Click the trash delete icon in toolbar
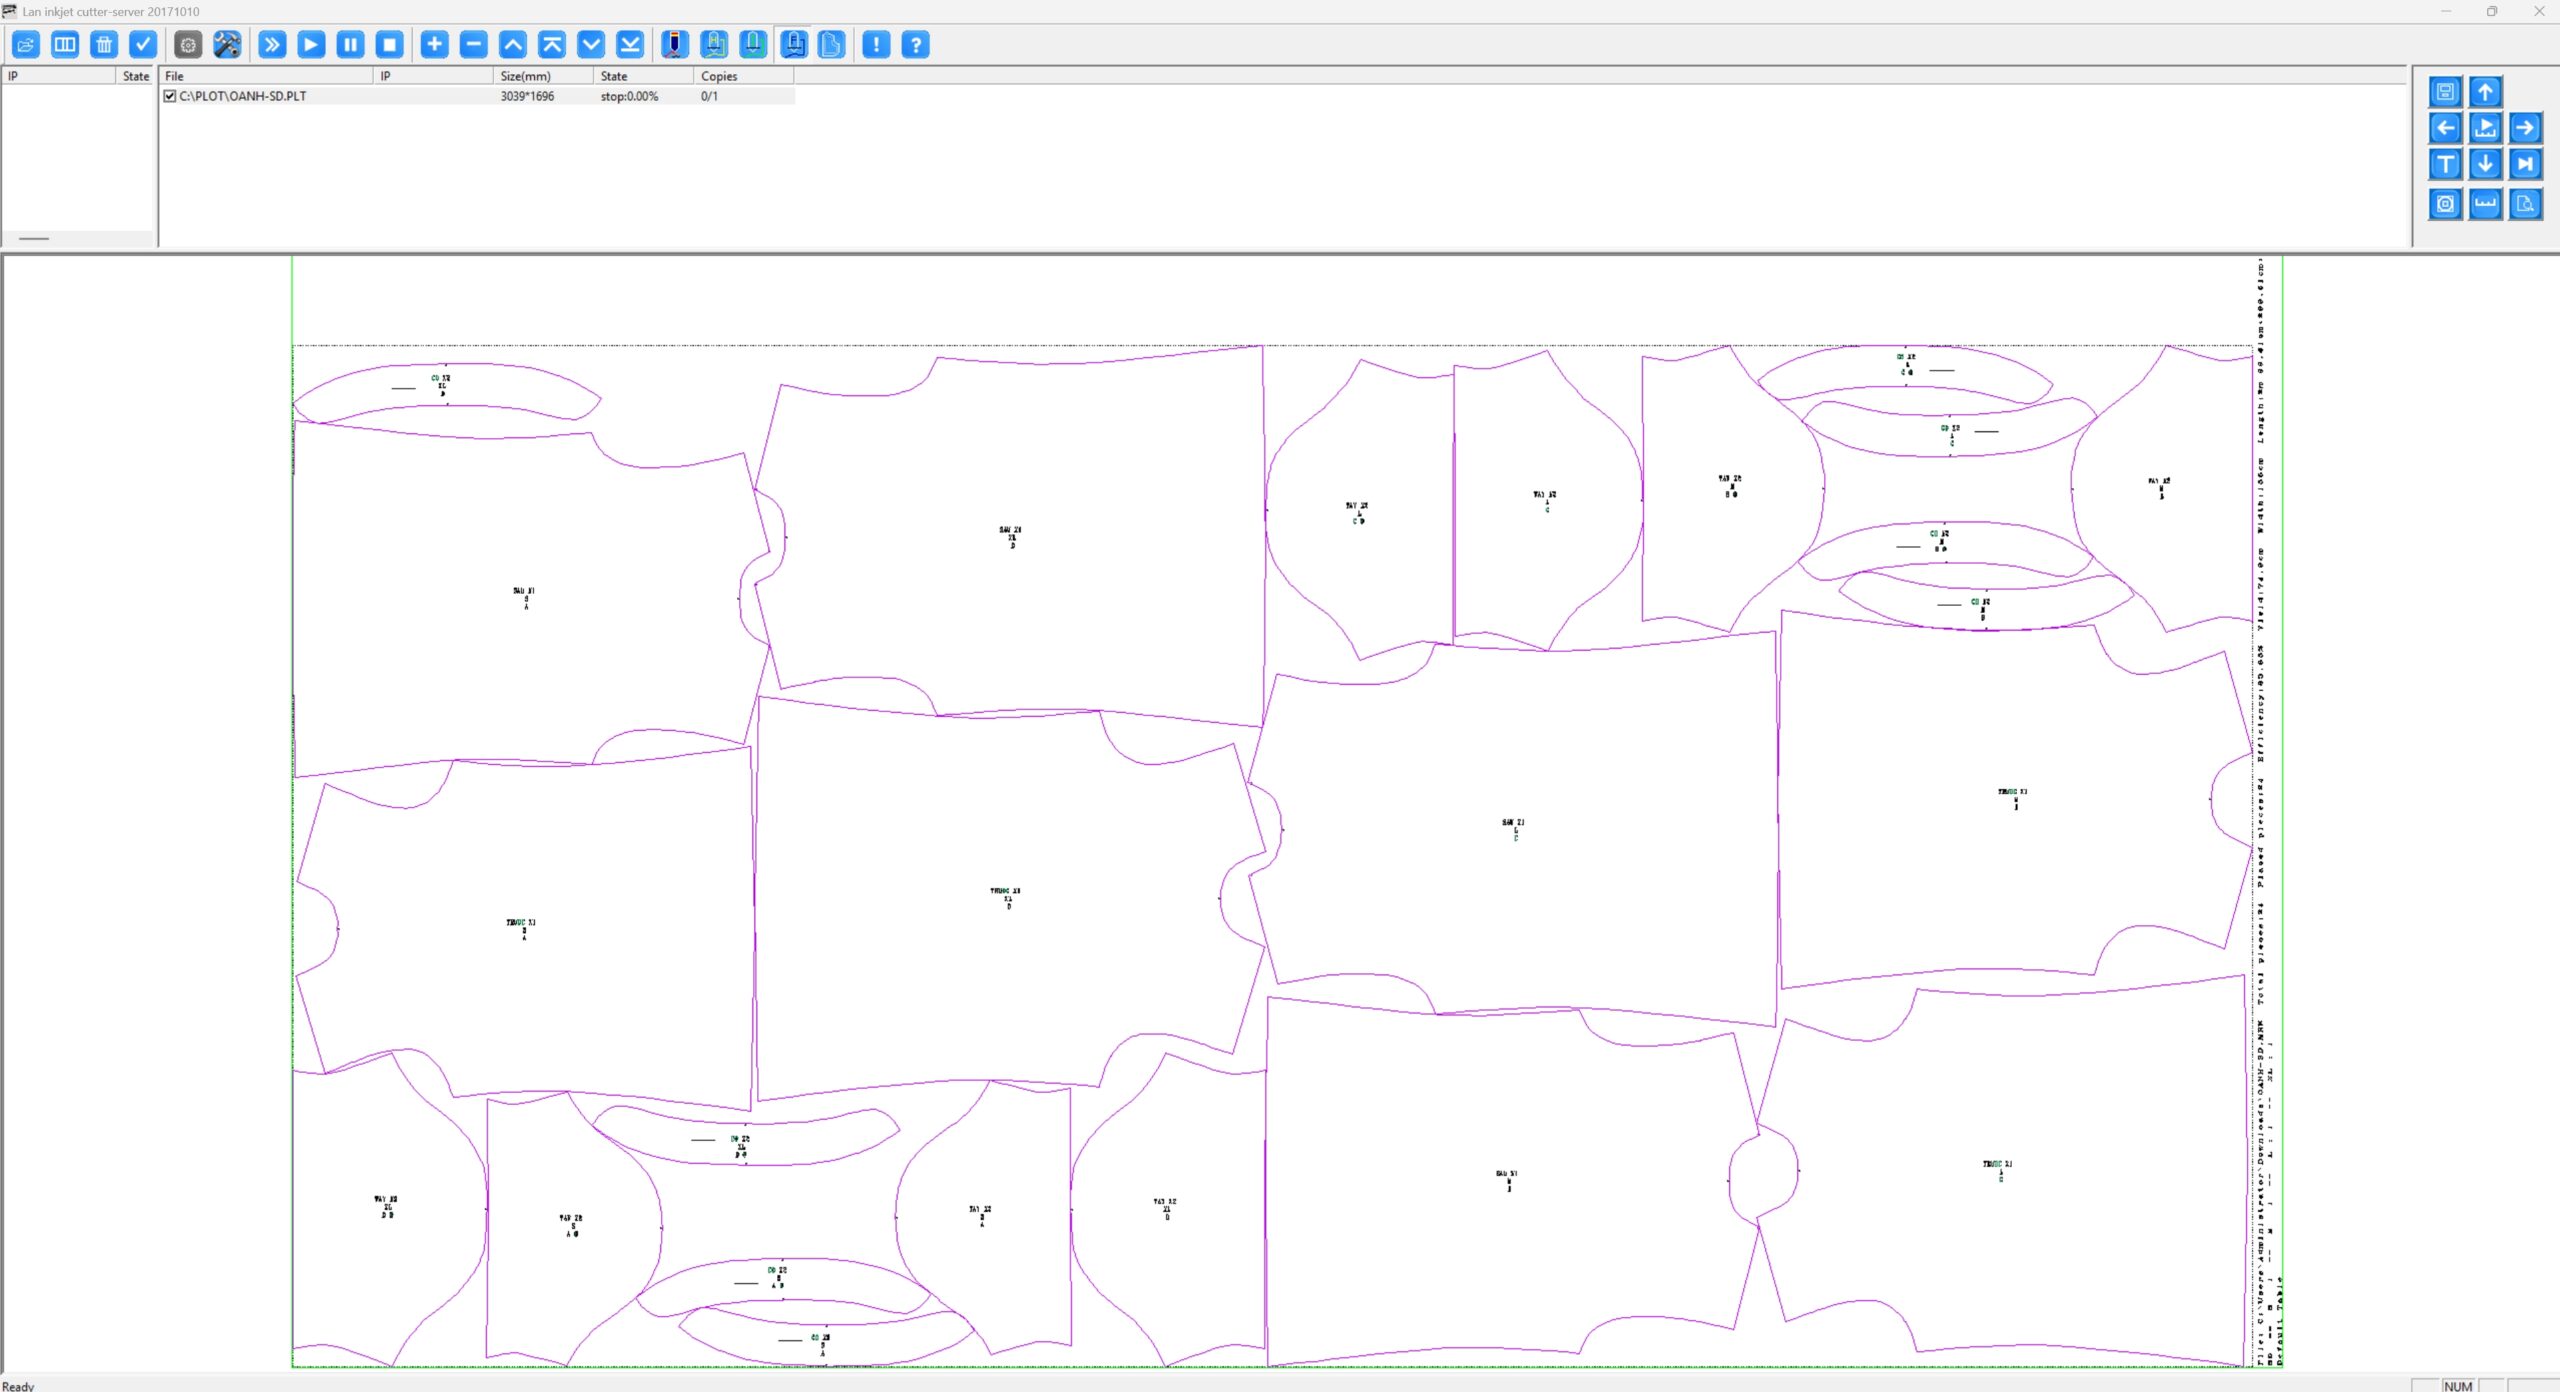 104,45
